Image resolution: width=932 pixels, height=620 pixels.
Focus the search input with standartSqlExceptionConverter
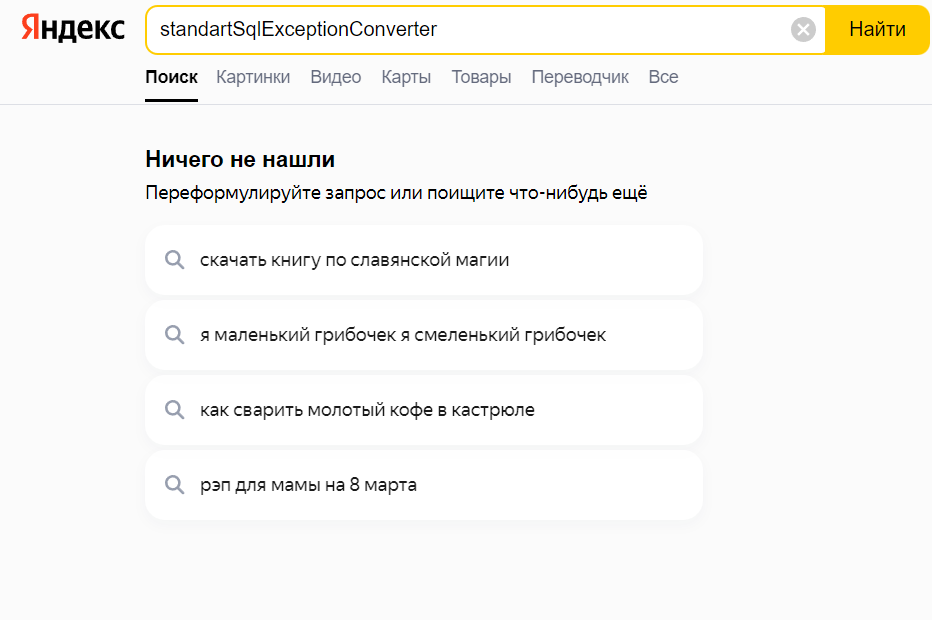coord(470,29)
